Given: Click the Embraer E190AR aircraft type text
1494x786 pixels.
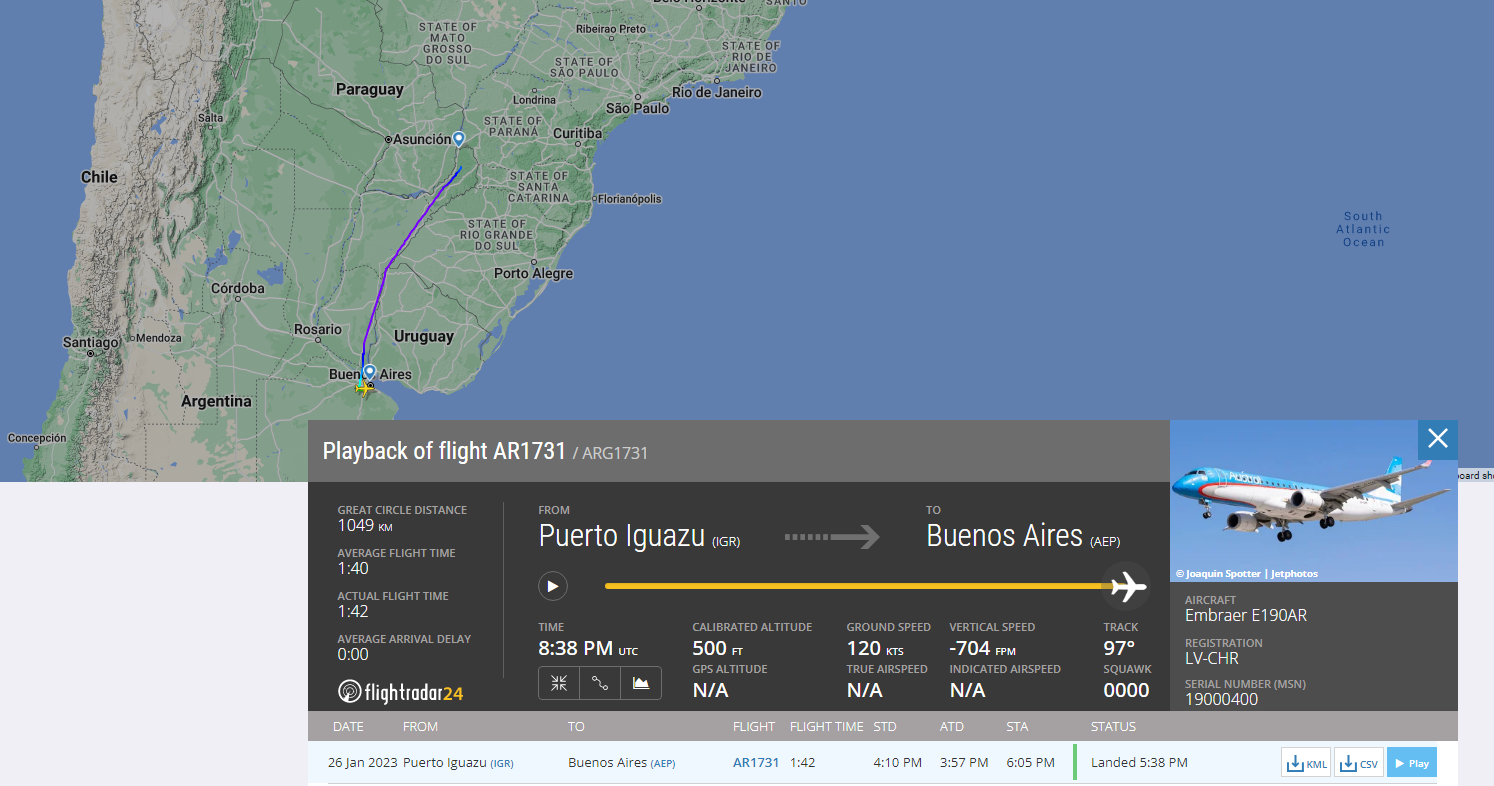Looking at the screenshot, I should click(x=1246, y=615).
